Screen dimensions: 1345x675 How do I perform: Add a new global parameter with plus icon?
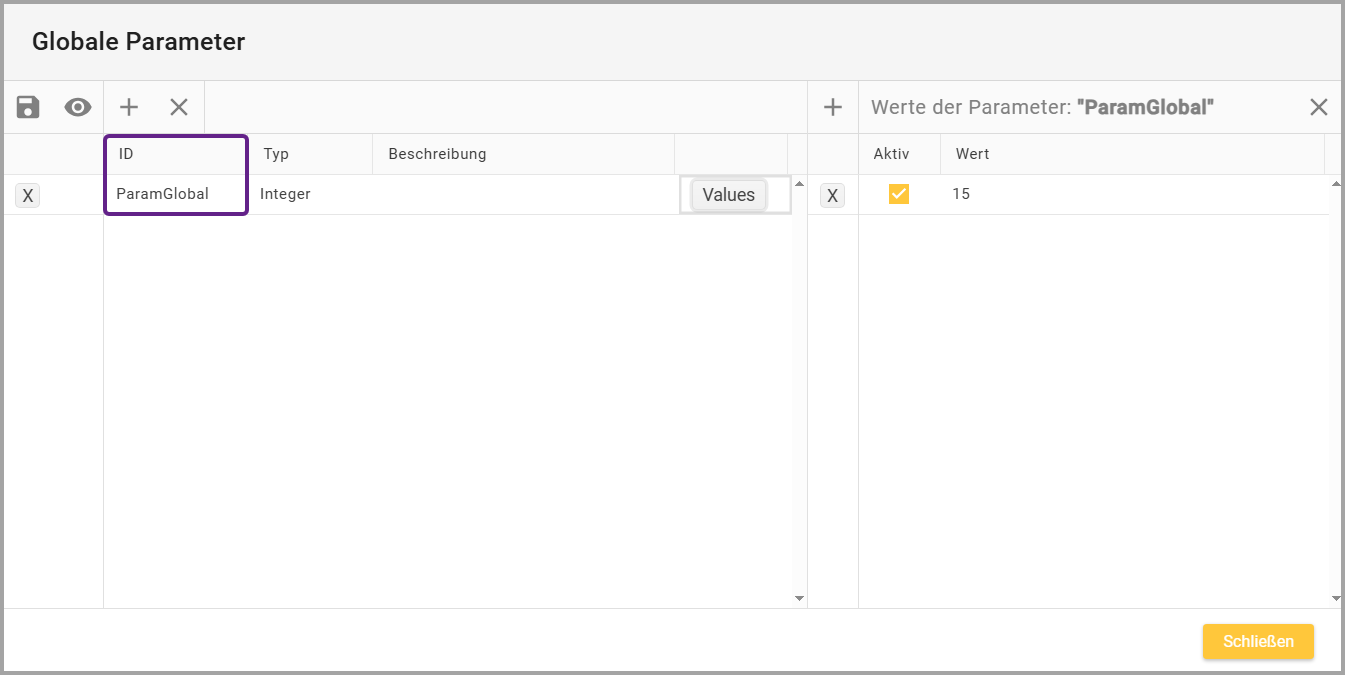[129, 107]
